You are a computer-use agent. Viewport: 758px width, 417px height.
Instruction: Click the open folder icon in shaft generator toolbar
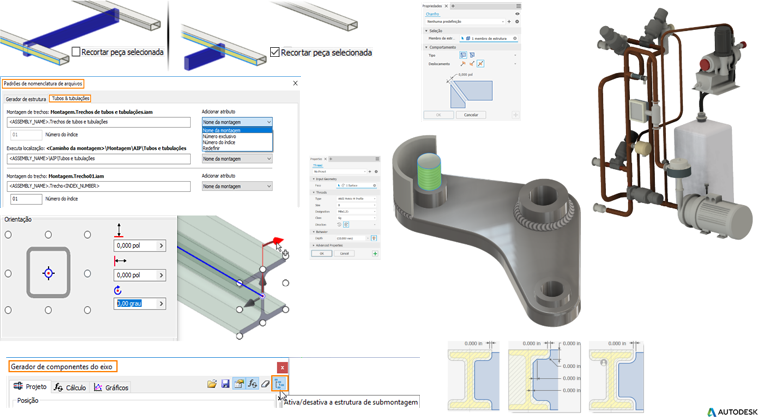pyautogui.click(x=212, y=384)
